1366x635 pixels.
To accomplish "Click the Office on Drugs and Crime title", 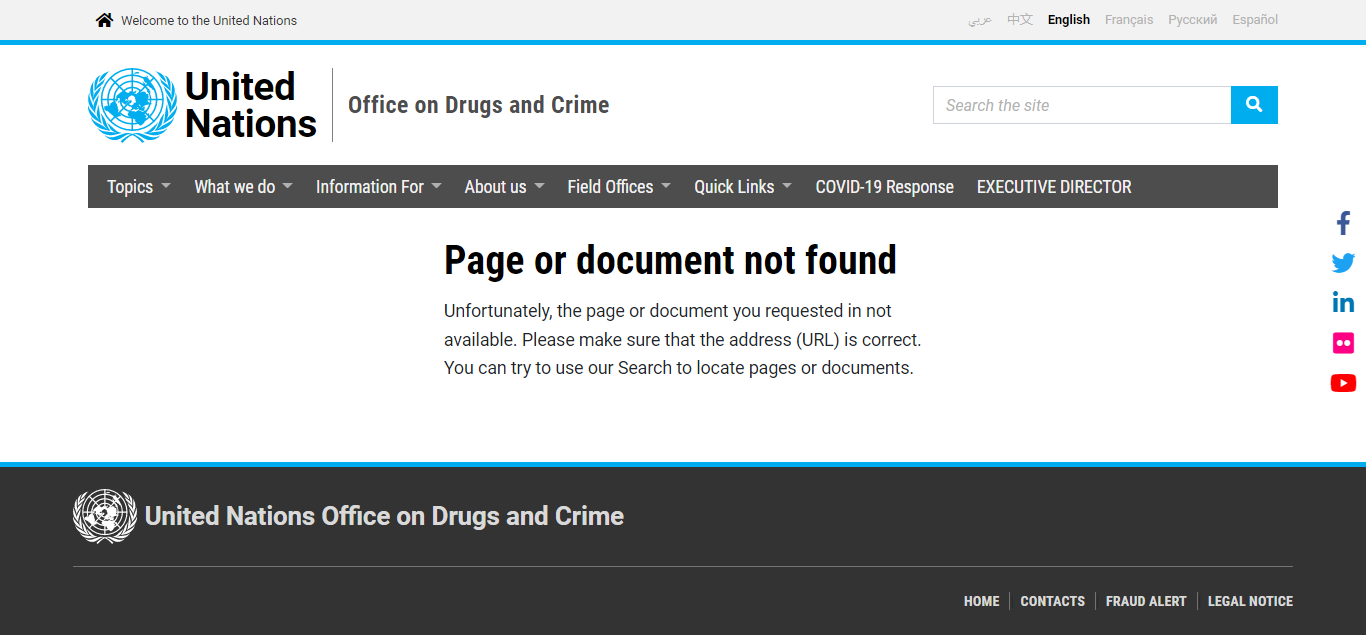I will 479,105.
